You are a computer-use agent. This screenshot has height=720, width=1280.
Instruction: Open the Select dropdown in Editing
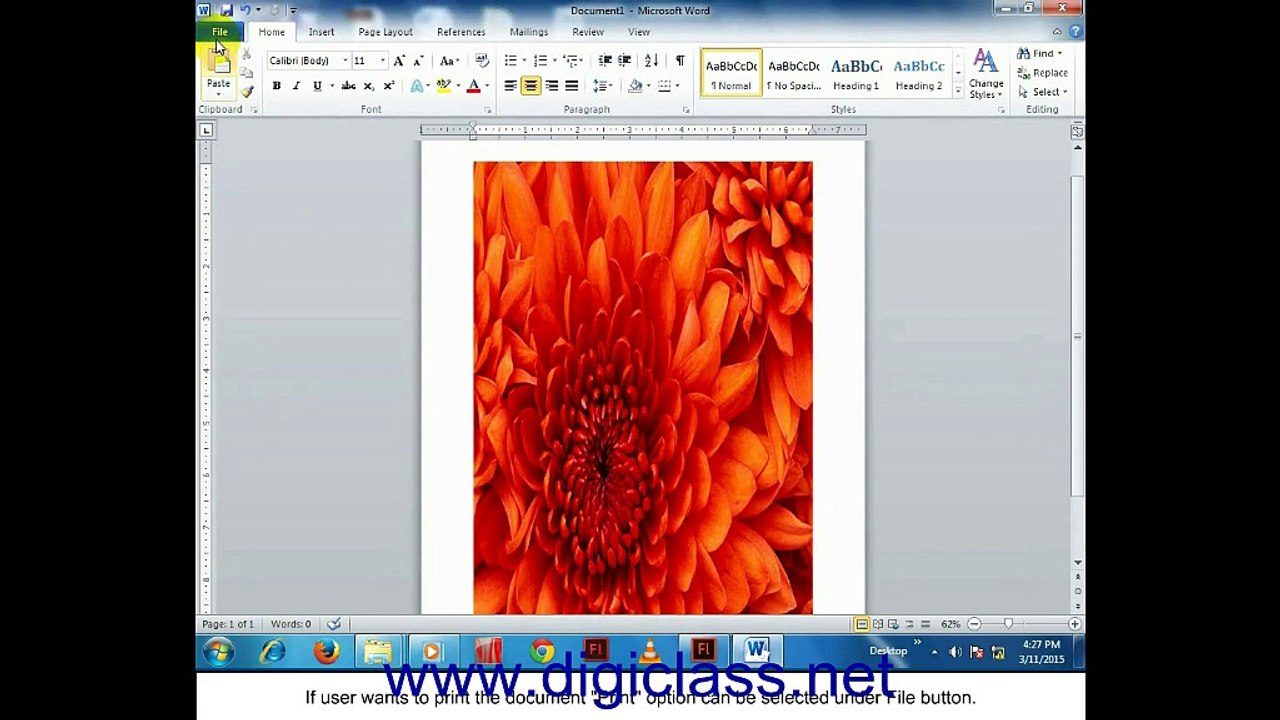(1042, 92)
